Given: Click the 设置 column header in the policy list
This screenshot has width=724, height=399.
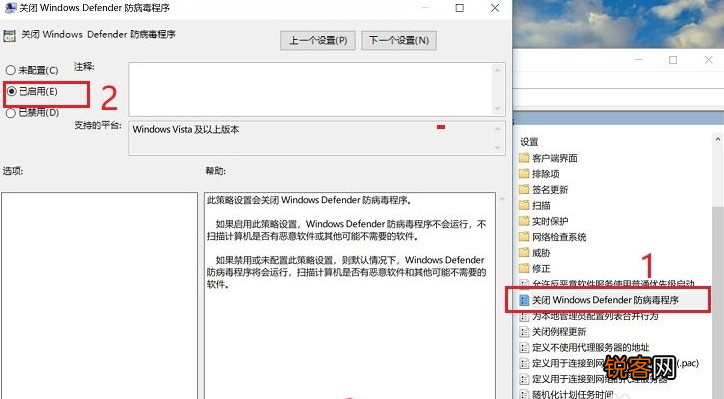Looking at the screenshot, I should tap(529, 142).
